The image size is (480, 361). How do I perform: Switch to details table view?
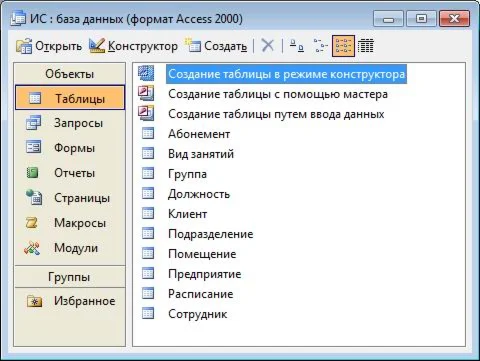click(366, 46)
